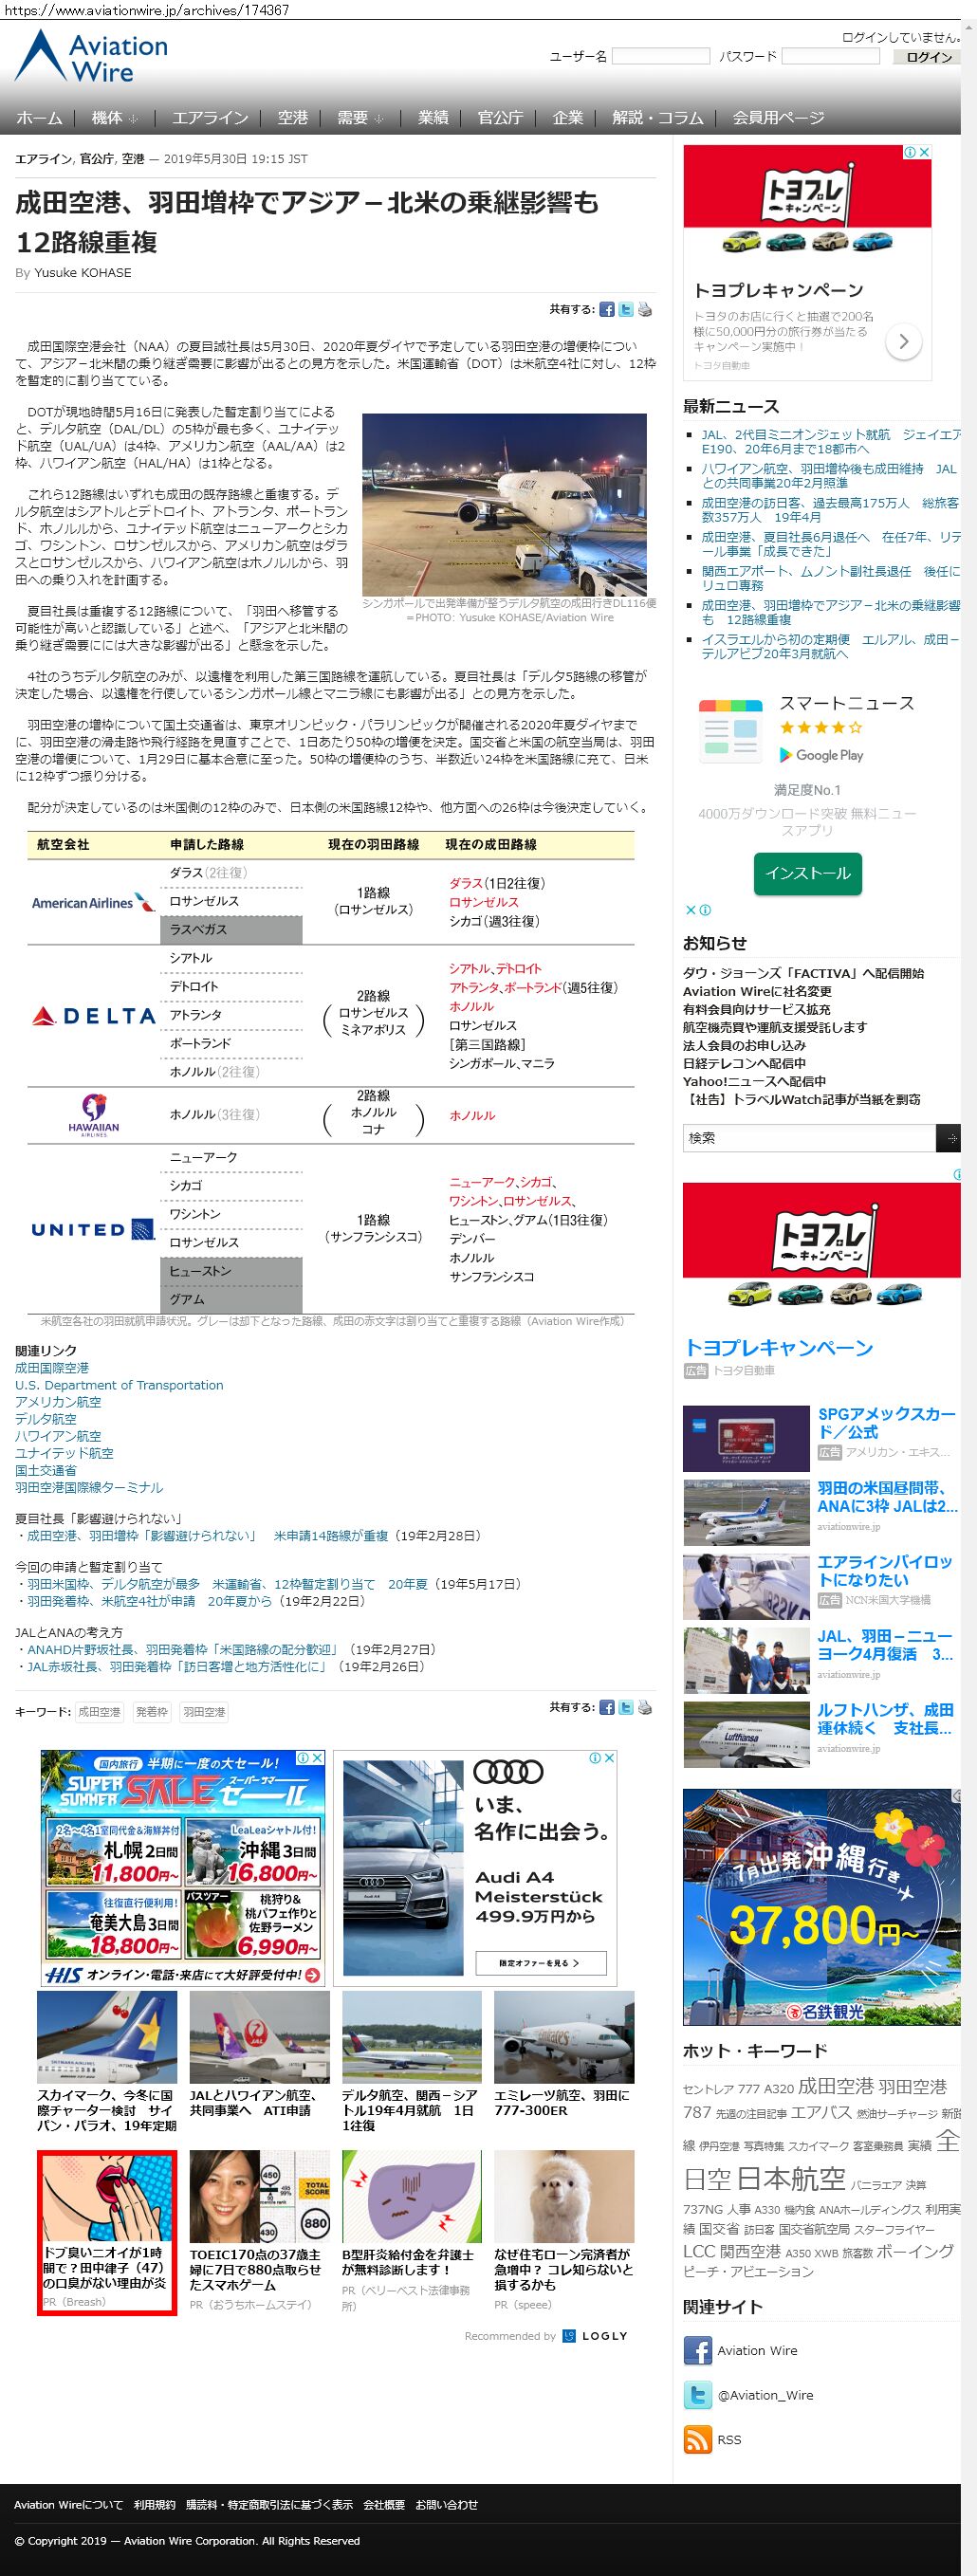Open the 会員用ページ menu item
The width and height of the screenshot is (977, 2576).
[778, 118]
